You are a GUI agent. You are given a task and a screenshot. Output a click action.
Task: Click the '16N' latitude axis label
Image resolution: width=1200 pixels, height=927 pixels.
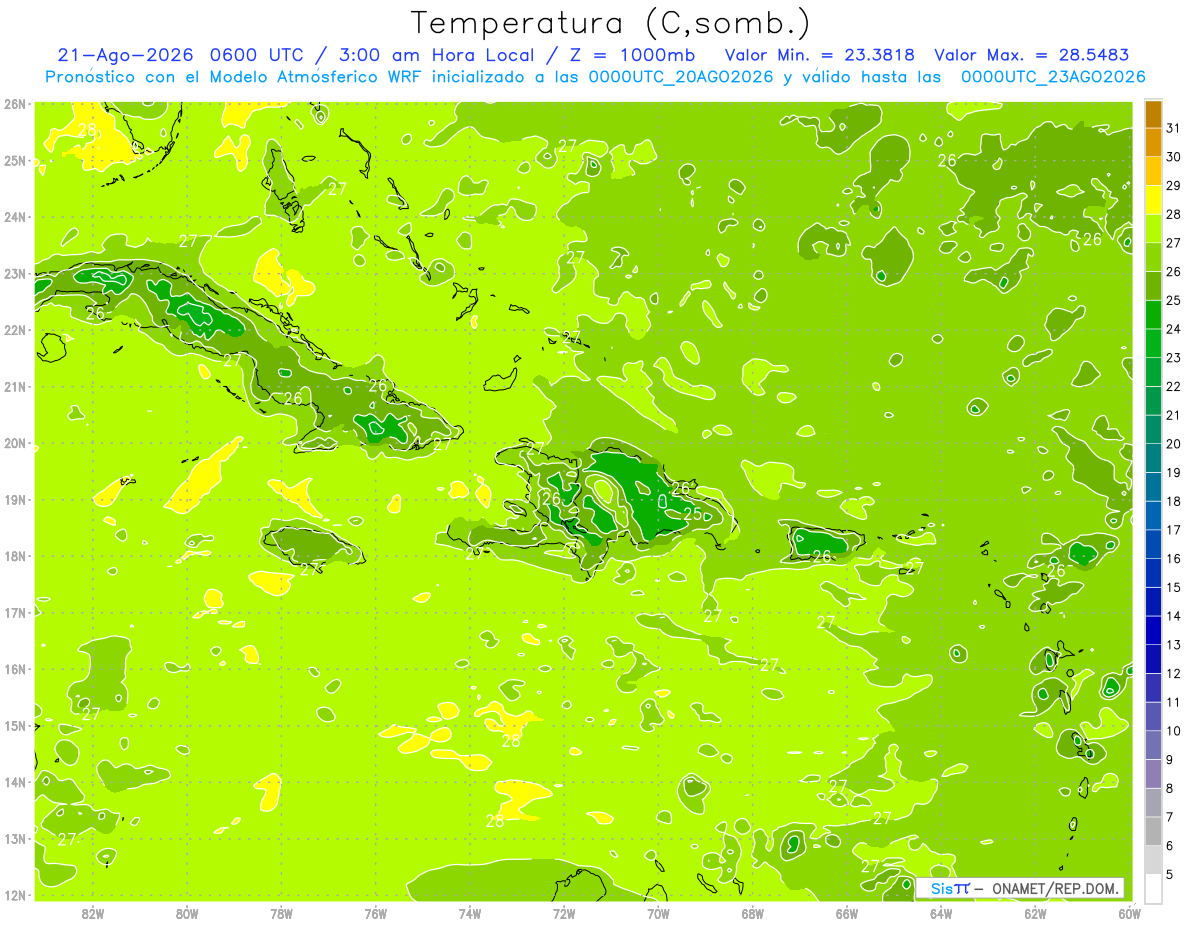[15, 669]
